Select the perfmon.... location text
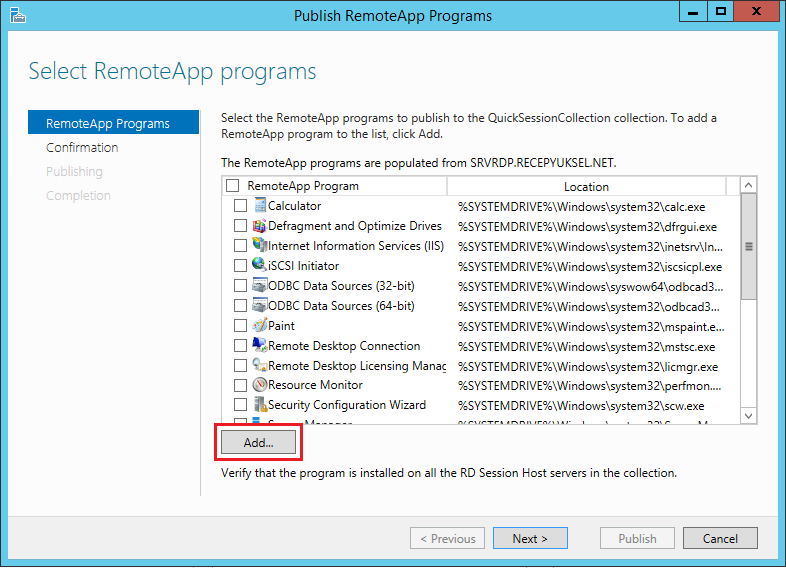This screenshot has width=786, height=568. coord(589,386)
